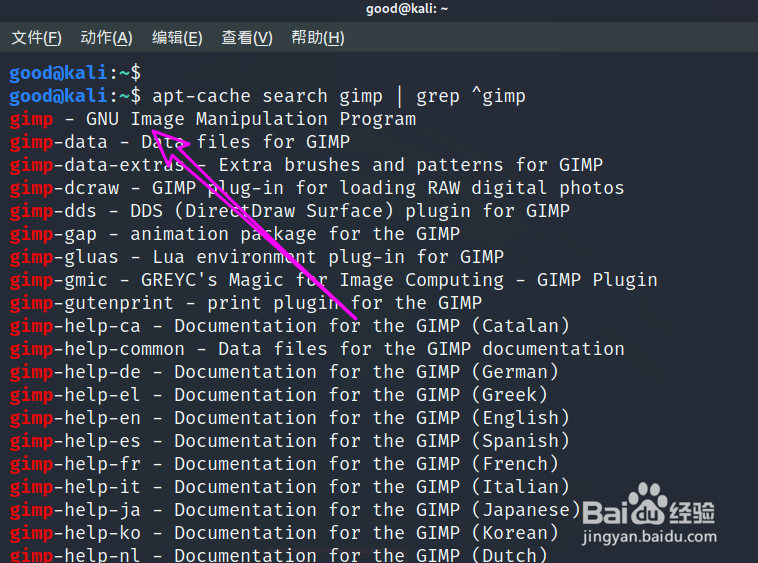Screen dimensions: 758x563
Task: Click the gimp-help-de German line
Action: 284,372
